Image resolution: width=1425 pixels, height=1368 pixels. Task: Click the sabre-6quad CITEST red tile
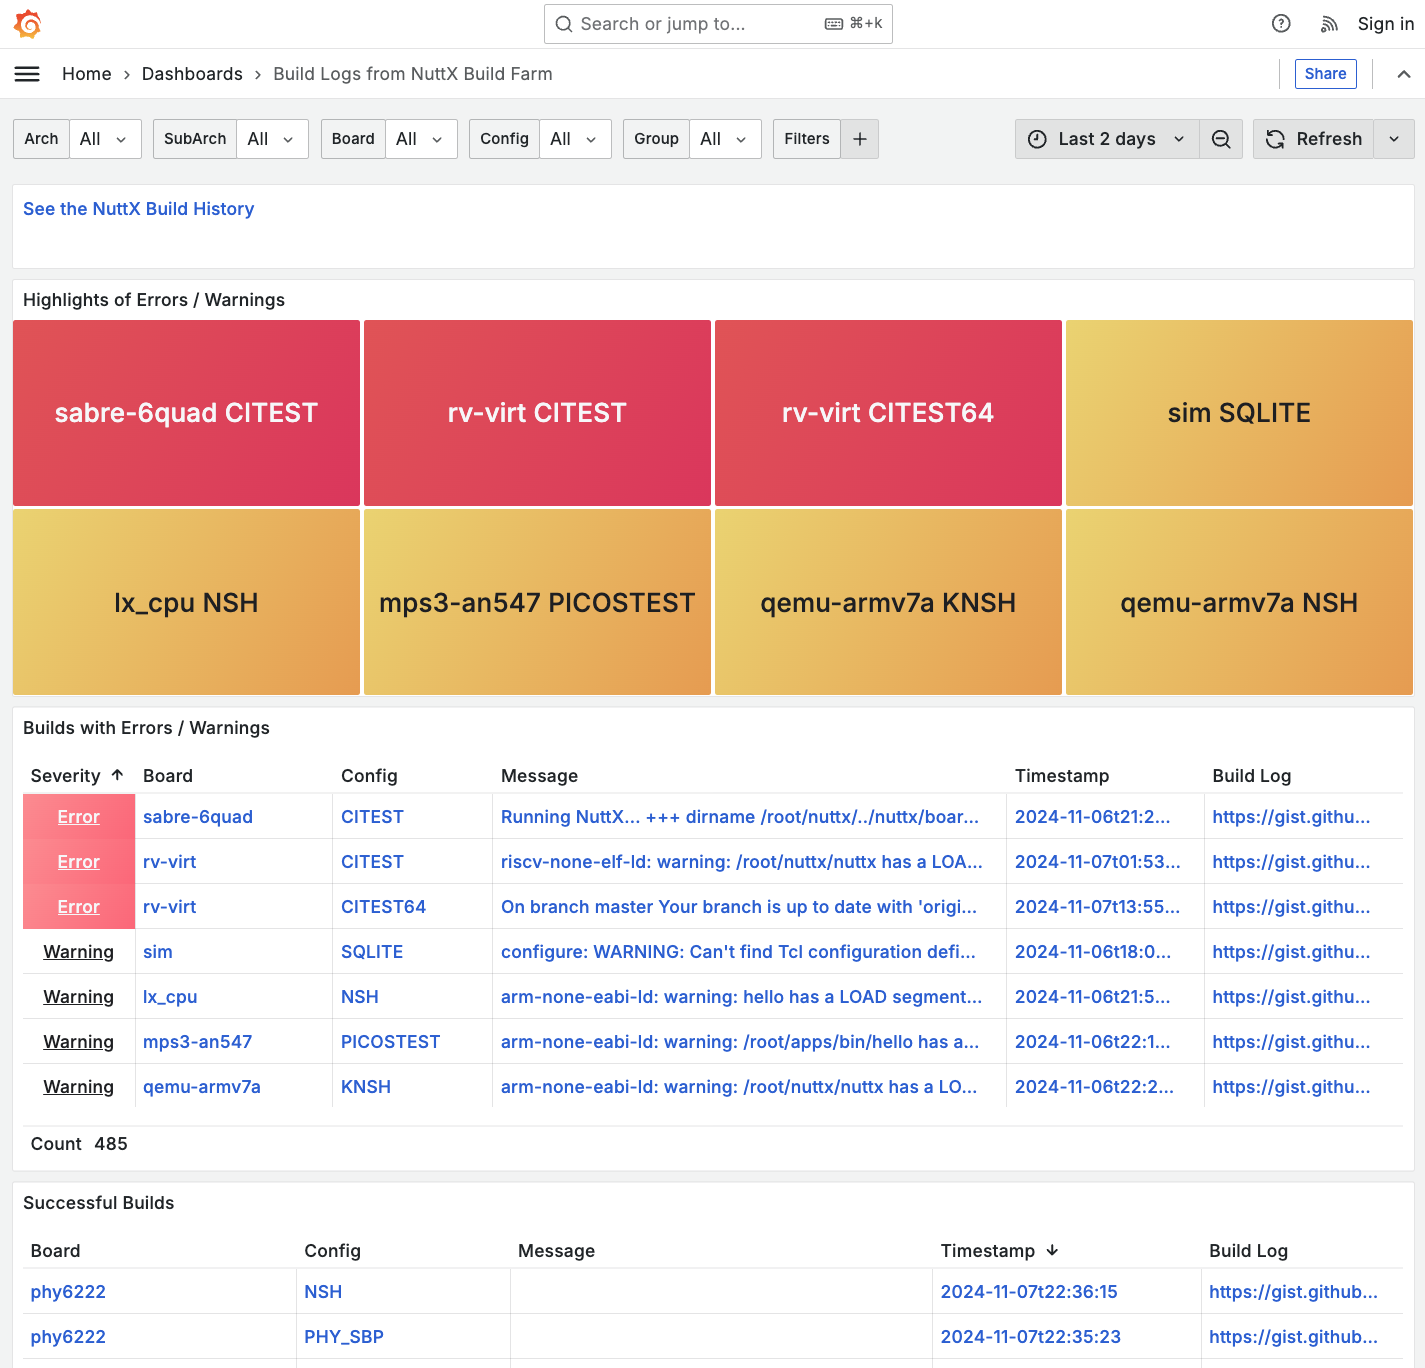coord(186,413)
